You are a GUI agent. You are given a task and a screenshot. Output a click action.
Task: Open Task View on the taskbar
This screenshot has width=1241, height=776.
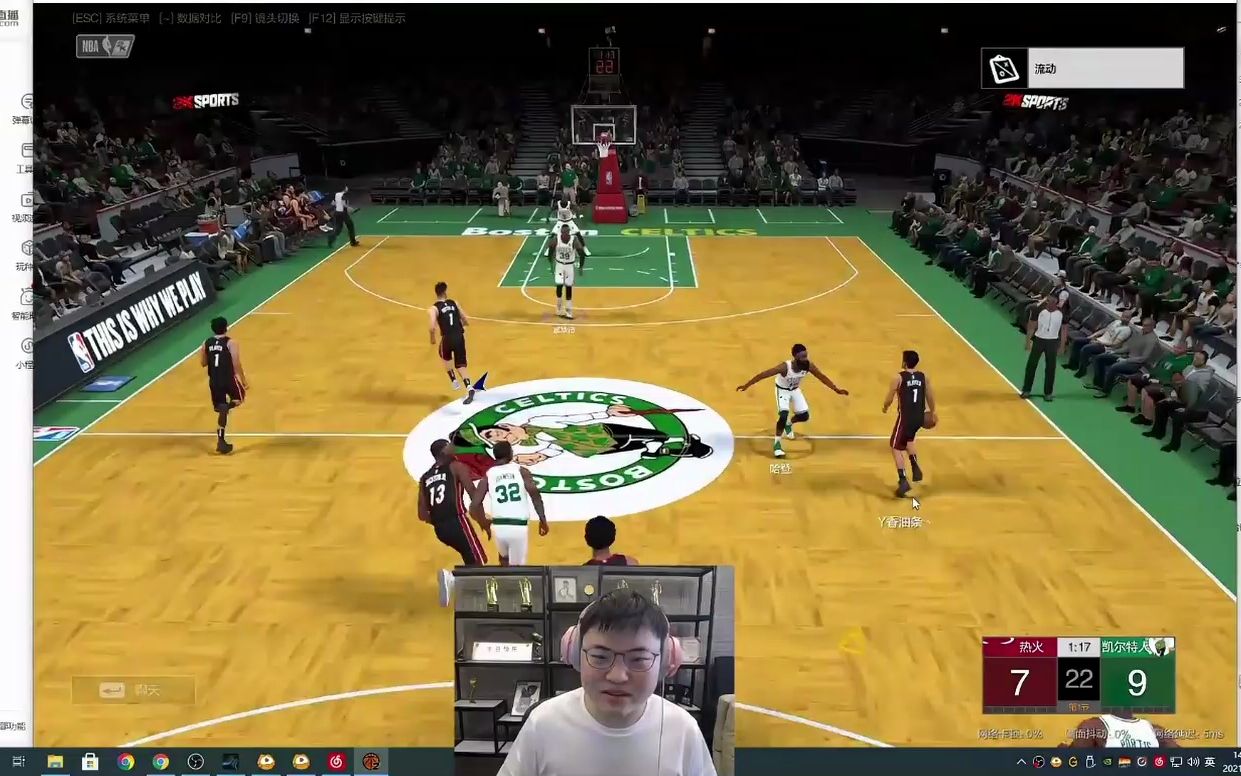tap(18, 762)
